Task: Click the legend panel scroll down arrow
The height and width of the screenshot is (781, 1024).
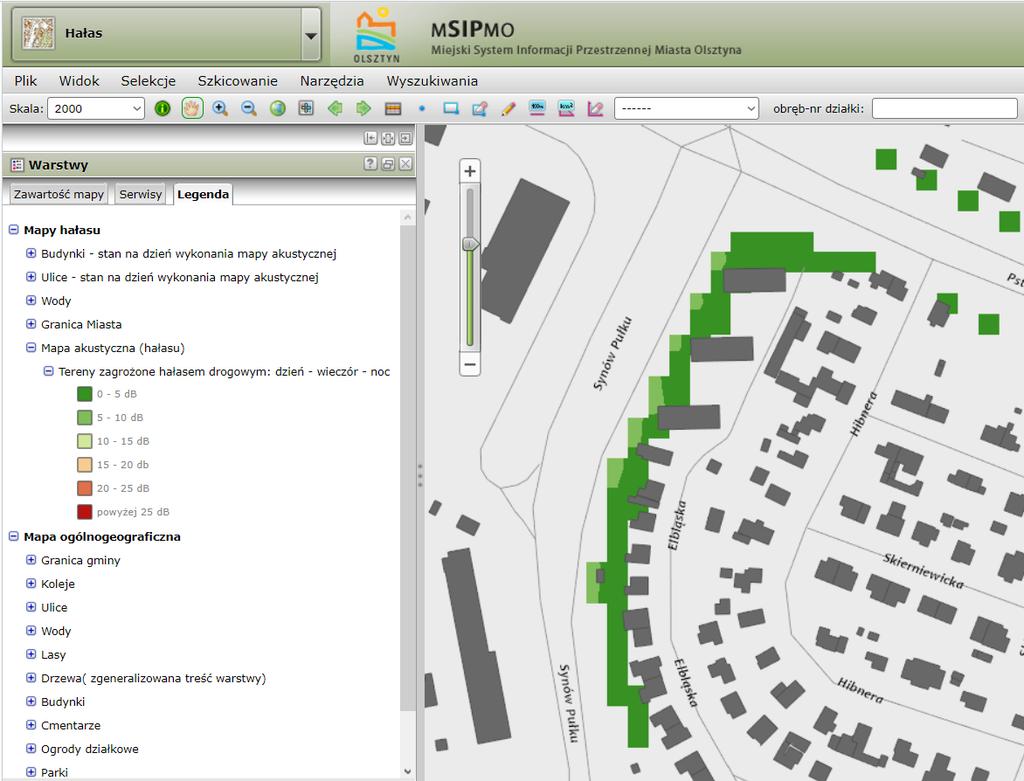Action: [x=408, y=772]
